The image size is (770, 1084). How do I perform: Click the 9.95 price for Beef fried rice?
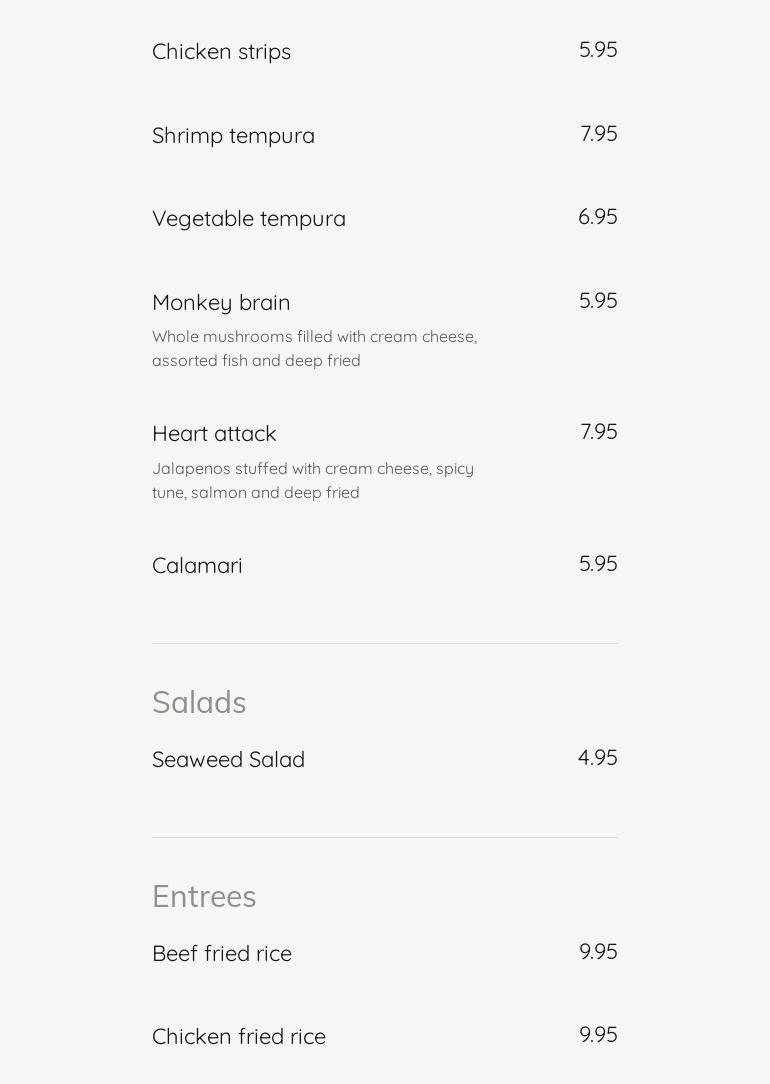(x=598, y=951)
